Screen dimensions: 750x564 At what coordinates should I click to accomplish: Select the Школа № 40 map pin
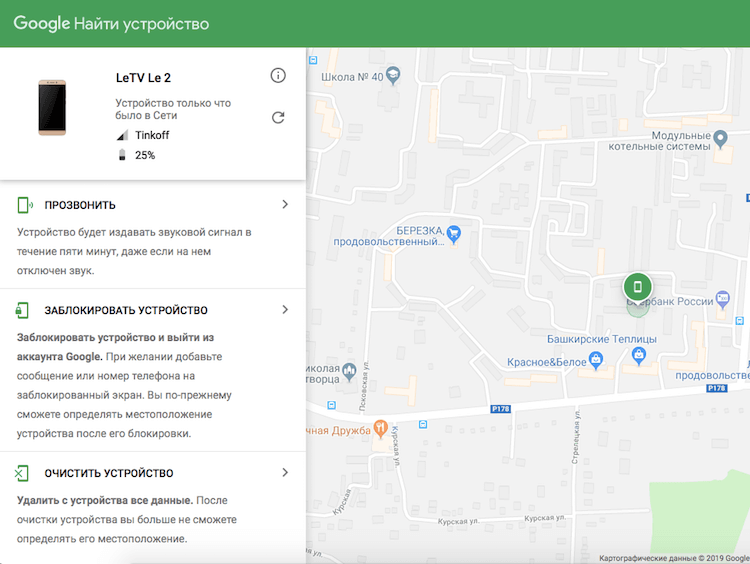(x=393, y=73)
